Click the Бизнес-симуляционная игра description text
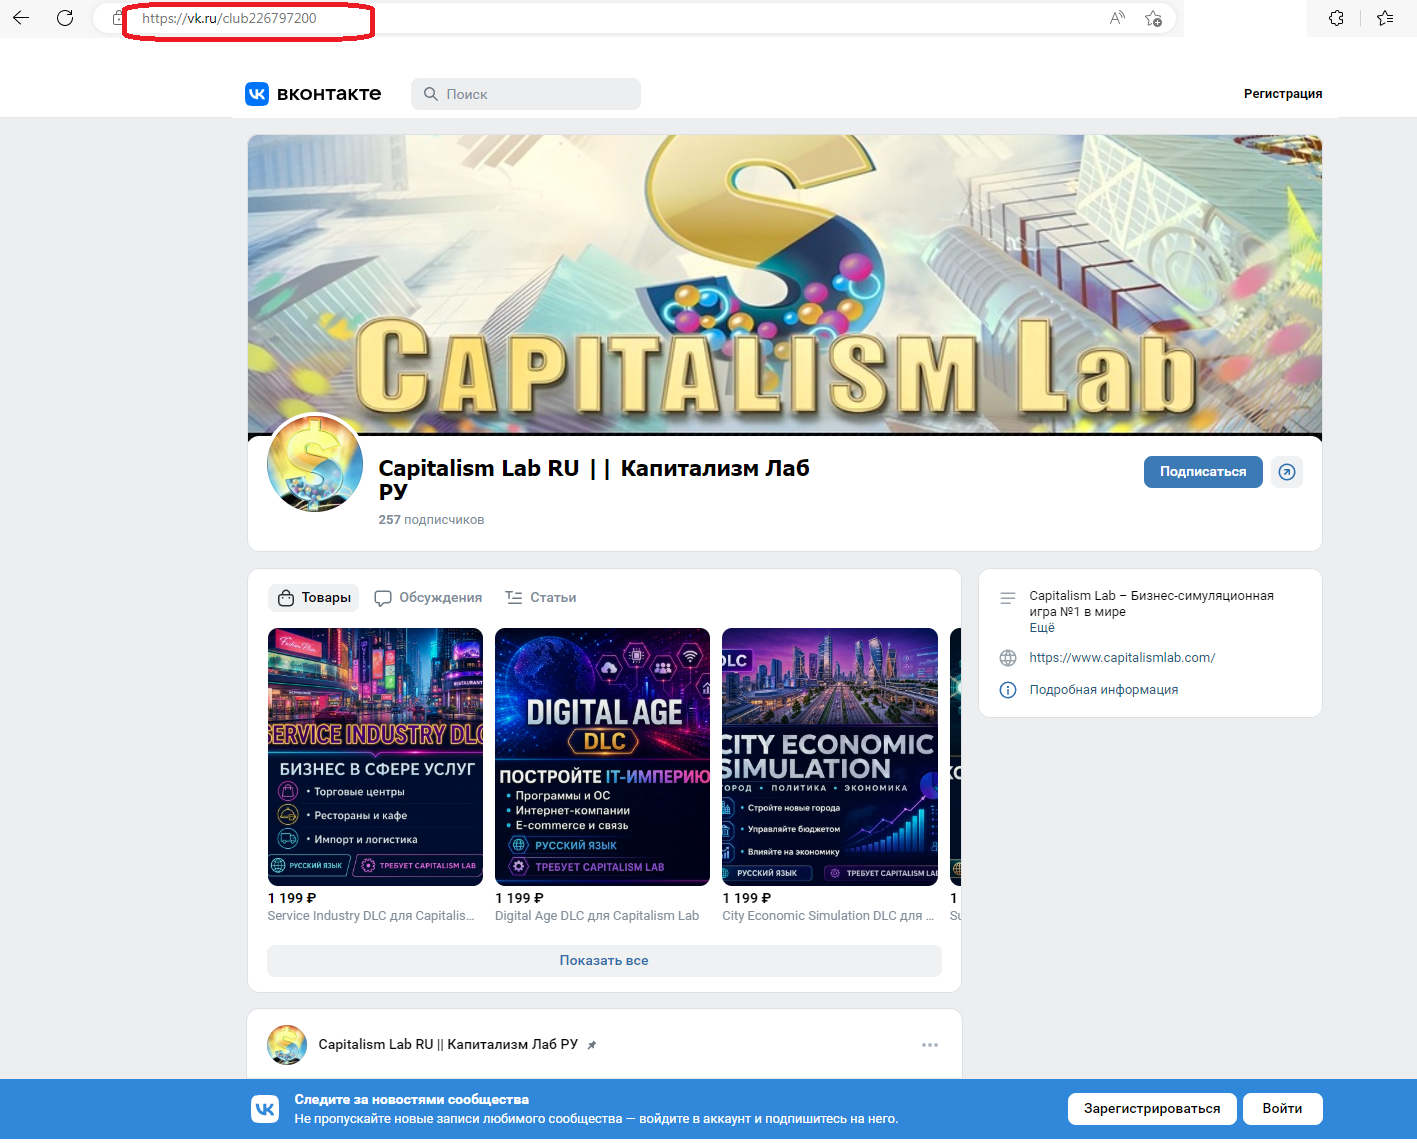Screen dimensions: 1417x1143 (1151, 604)
